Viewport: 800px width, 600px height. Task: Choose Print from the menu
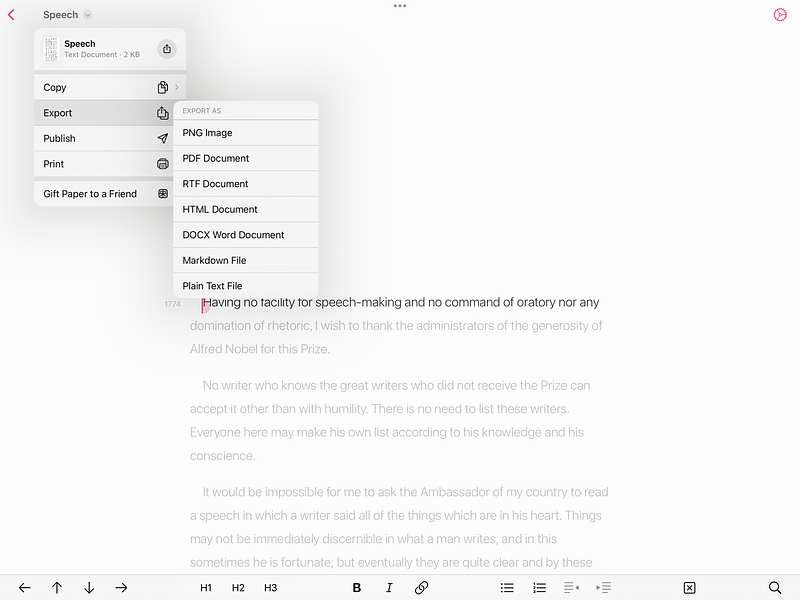pos(104,164)
